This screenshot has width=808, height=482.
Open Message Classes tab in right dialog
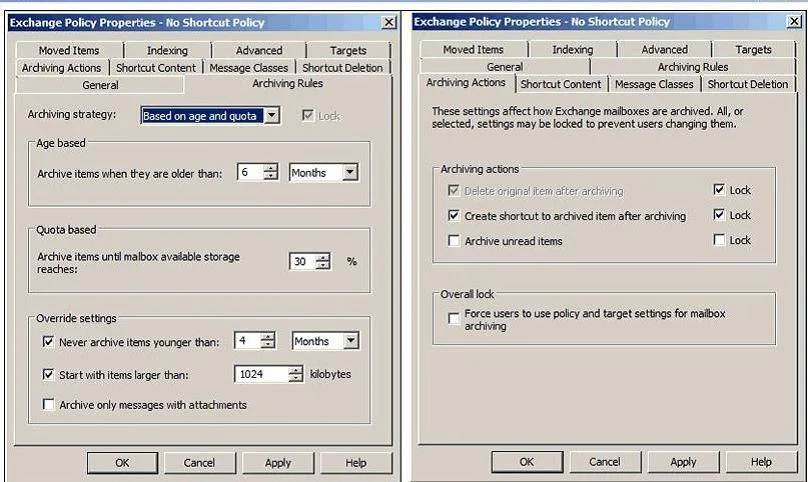click(654, 84)
